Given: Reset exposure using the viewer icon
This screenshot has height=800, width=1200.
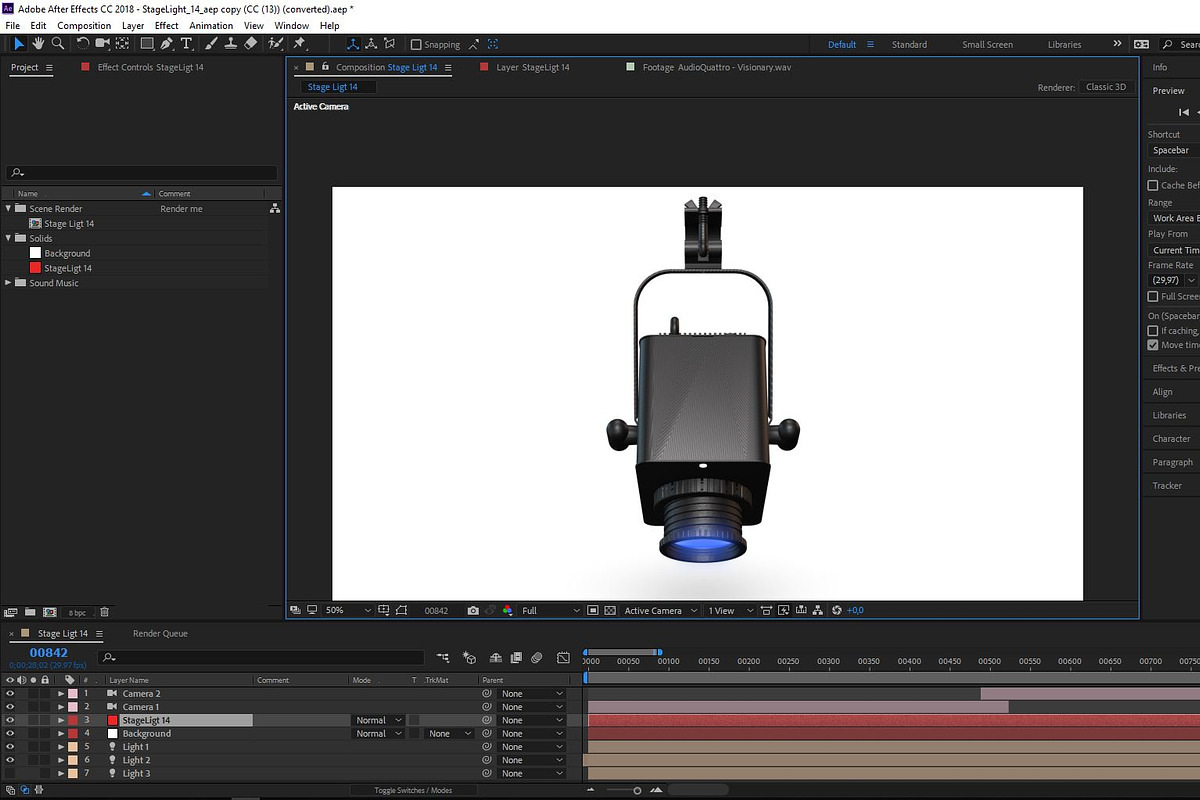Looking at the screenshot, I should click(837, 610).
